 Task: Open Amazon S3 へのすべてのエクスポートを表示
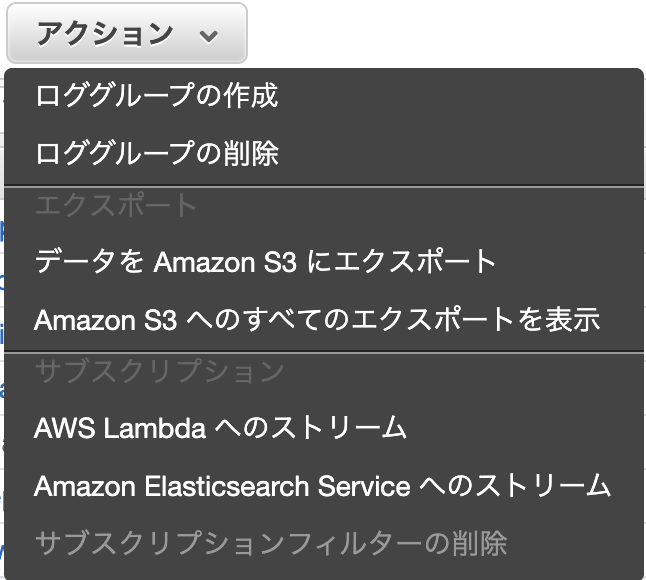316,320
